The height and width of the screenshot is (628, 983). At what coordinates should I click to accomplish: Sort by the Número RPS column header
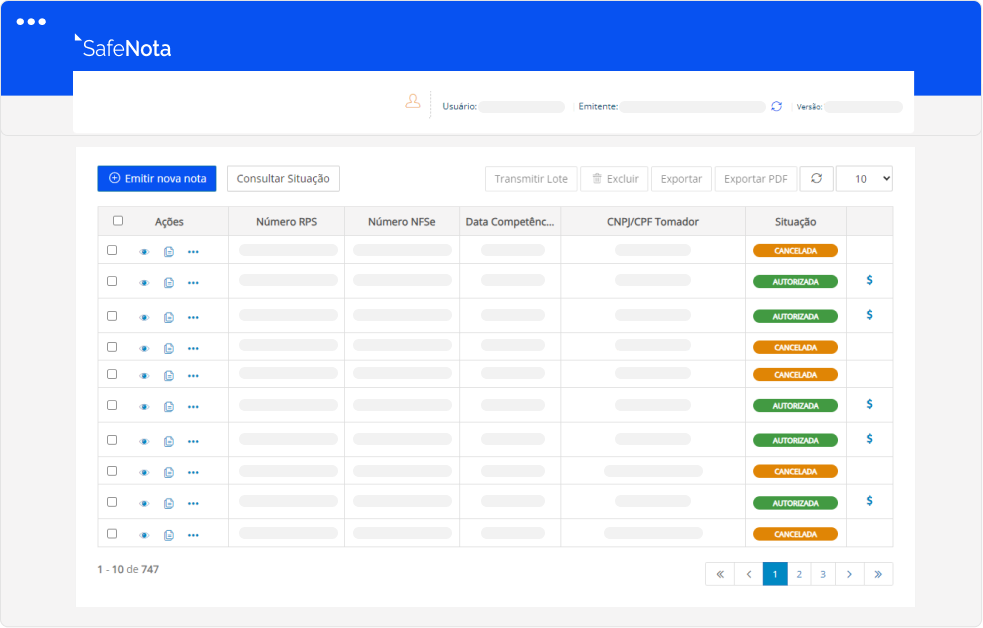(x=286, y=222)
